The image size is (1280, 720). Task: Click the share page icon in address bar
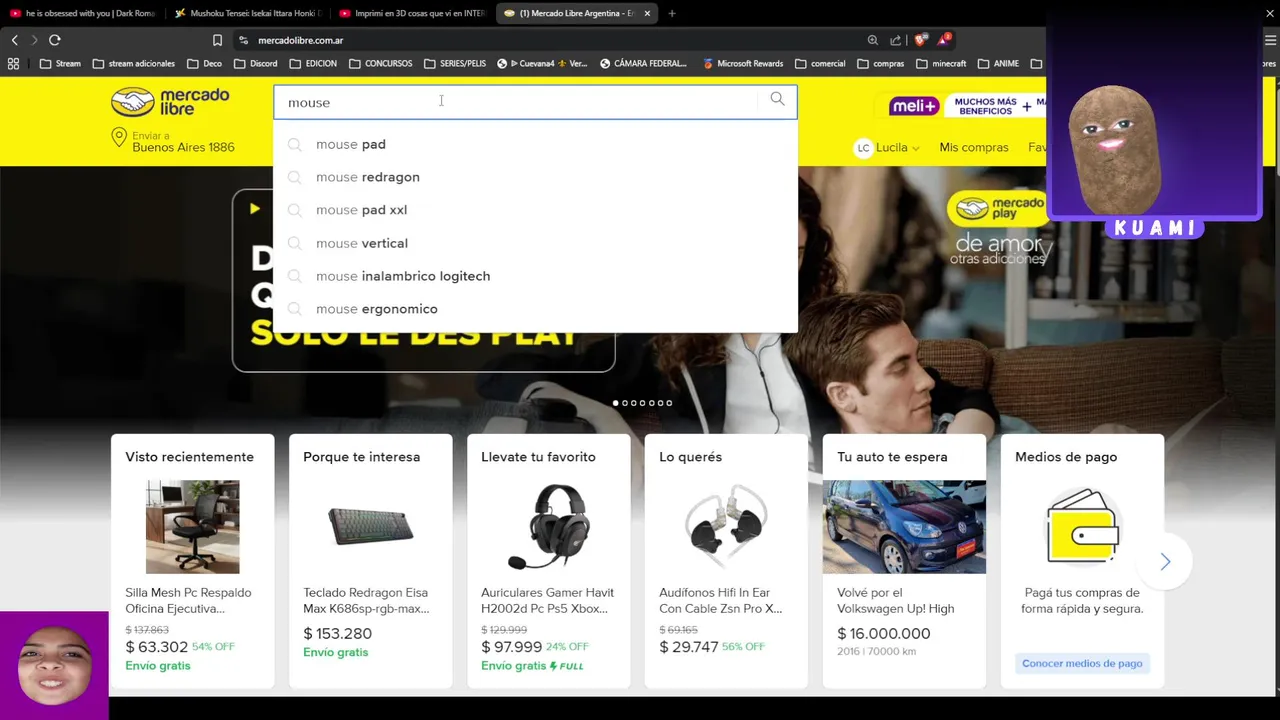tap(896, 40)
